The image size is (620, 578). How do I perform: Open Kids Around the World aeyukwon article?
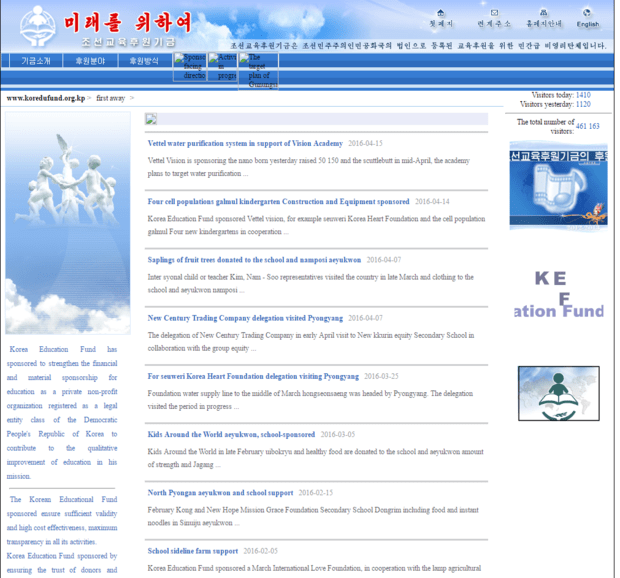[231, 435]
